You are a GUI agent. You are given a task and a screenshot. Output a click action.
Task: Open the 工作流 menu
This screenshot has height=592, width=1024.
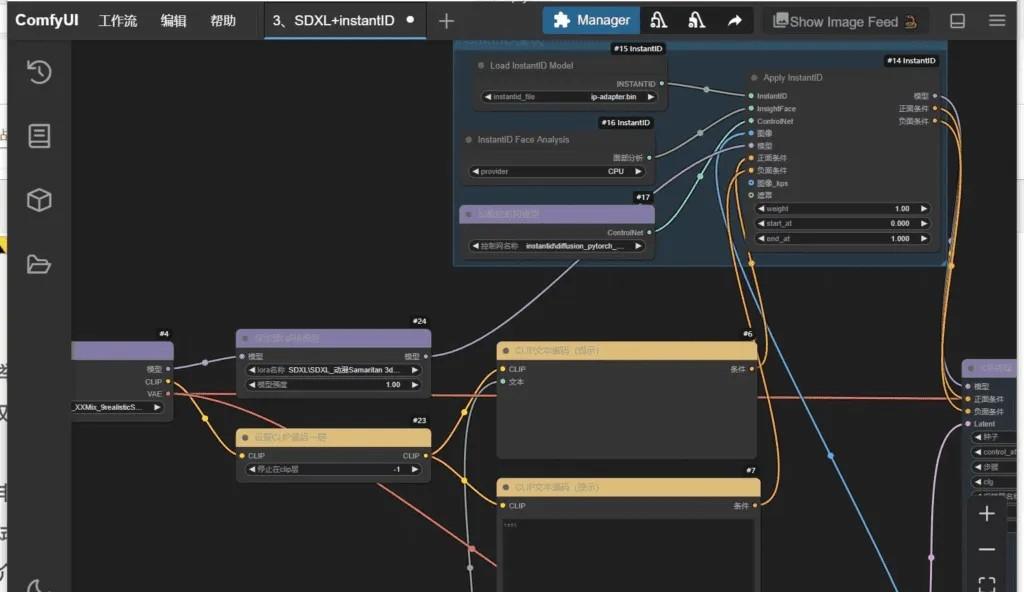118,21
